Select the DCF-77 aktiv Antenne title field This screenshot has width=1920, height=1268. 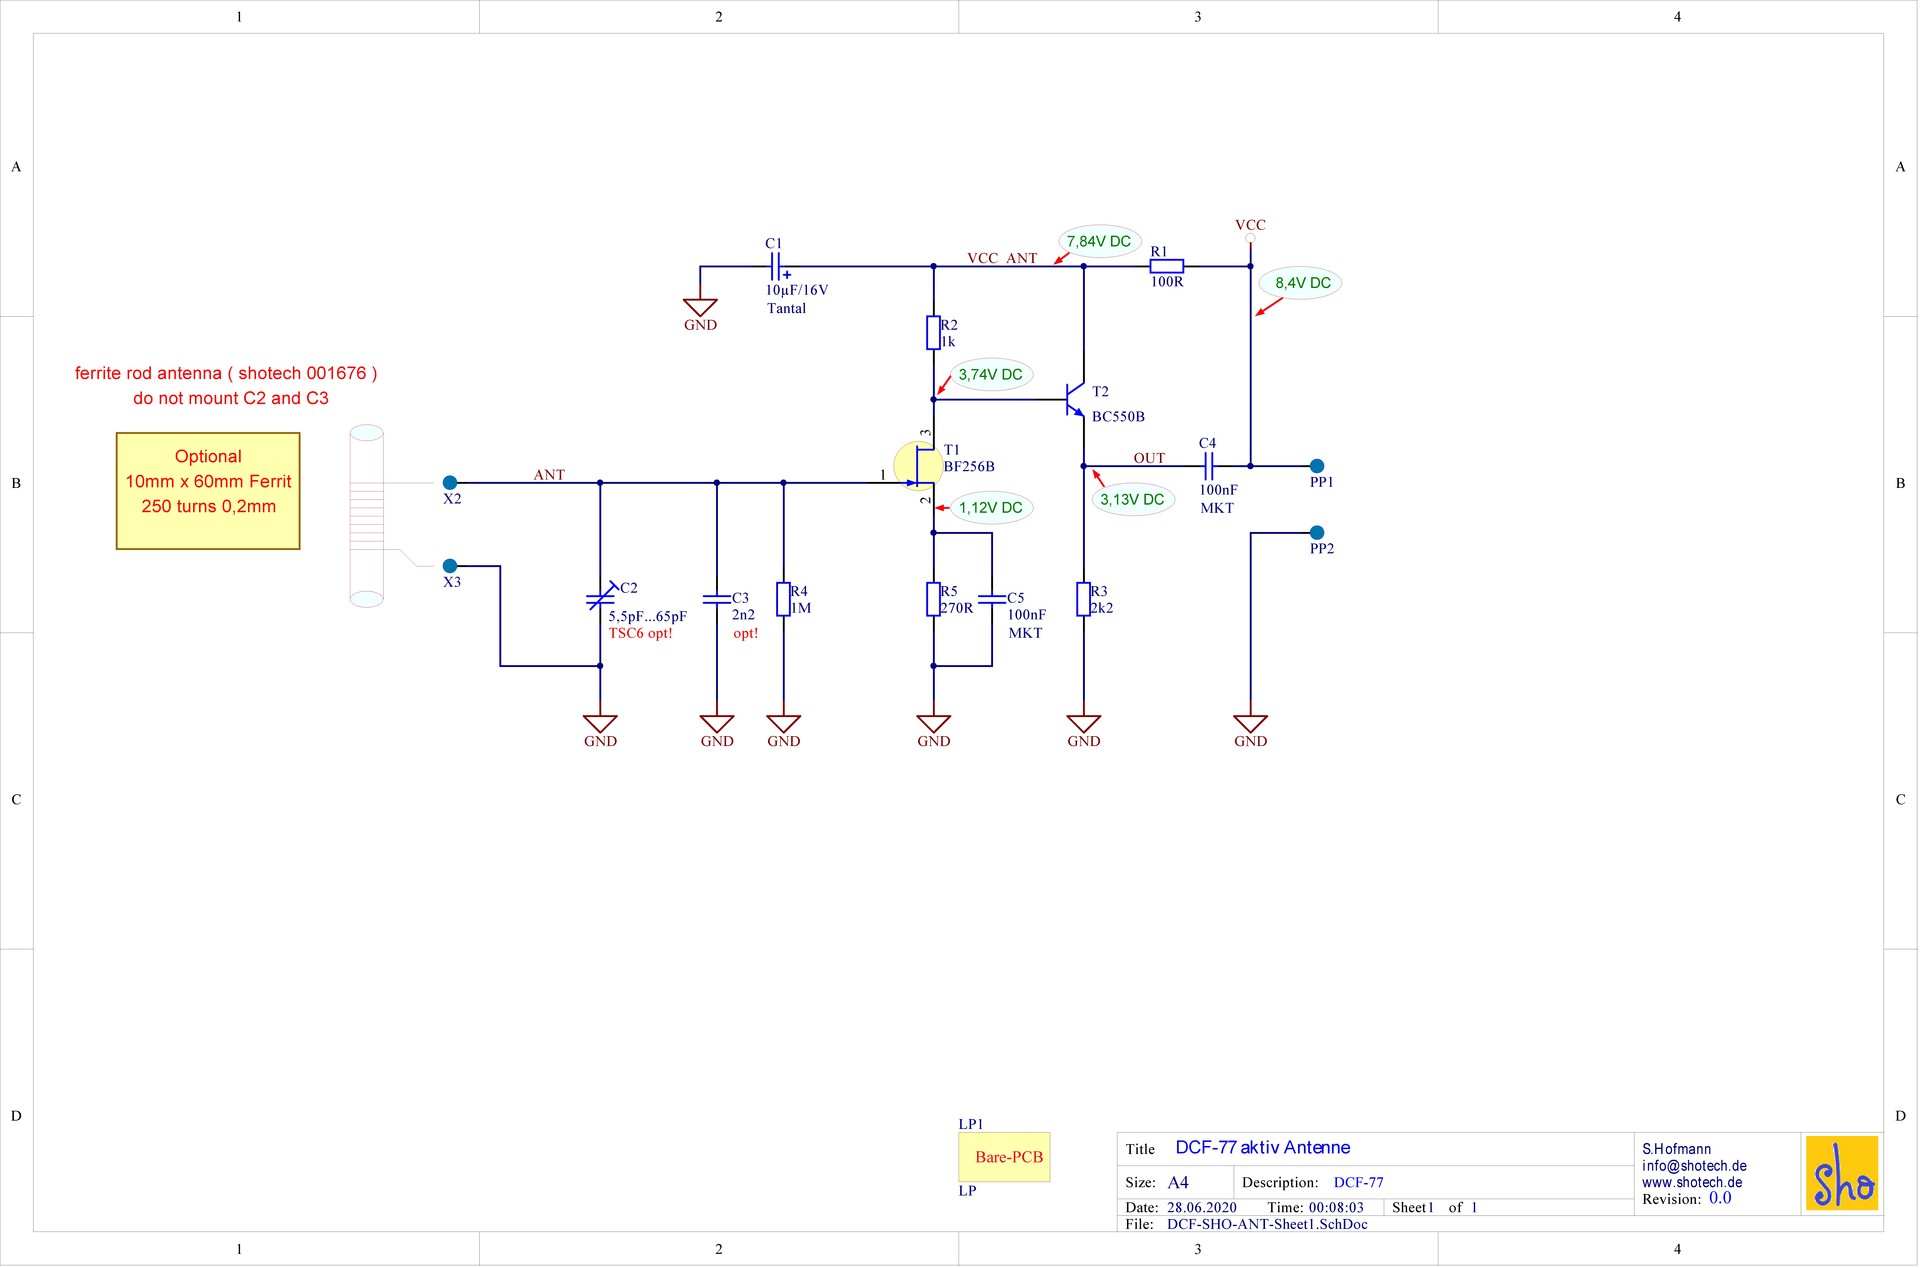tap(1262, 1148)
